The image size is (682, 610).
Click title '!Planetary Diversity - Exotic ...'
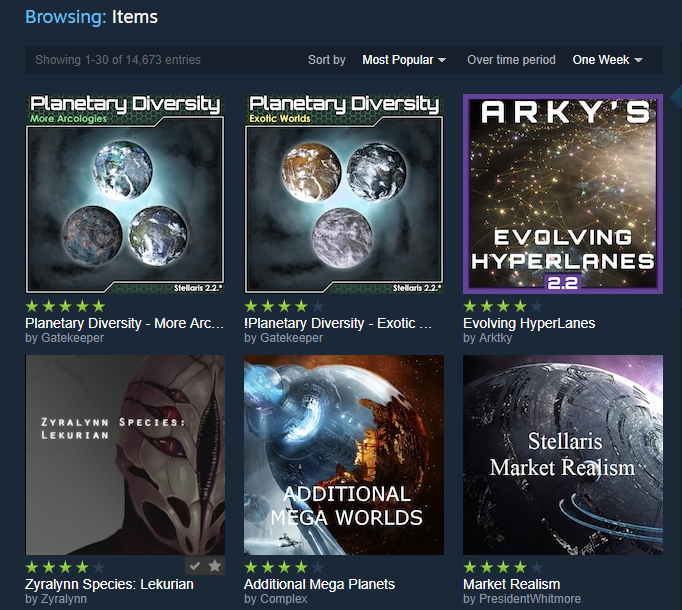pos(338,323)
